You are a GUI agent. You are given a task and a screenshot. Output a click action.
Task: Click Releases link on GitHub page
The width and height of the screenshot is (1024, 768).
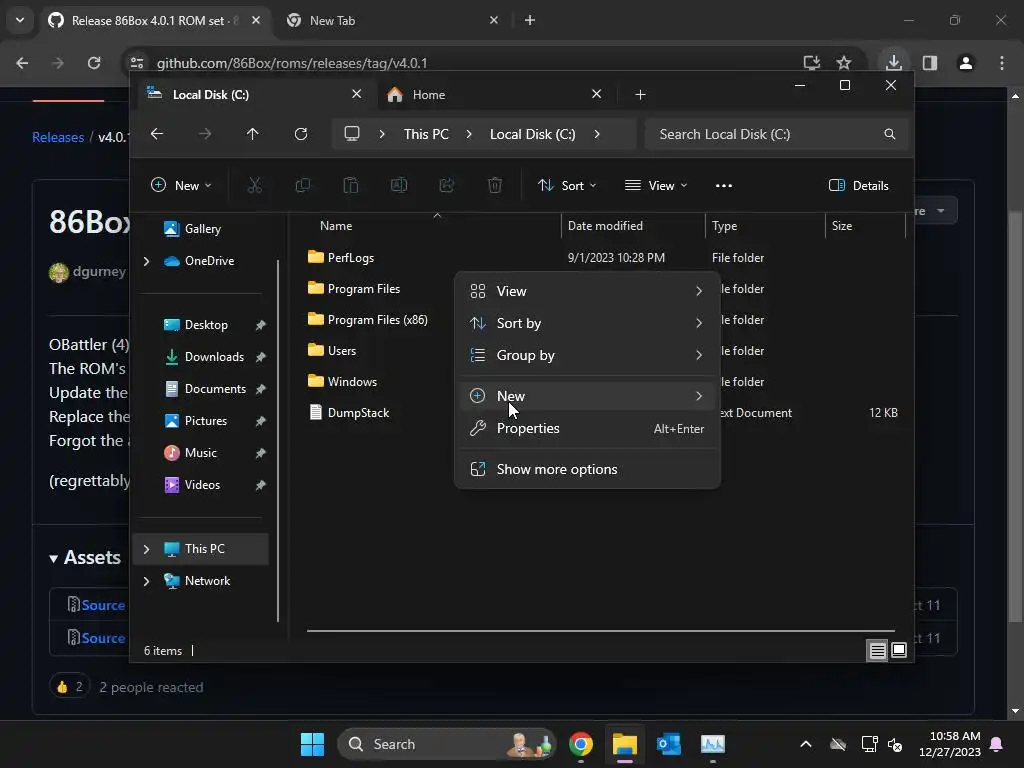tap(58, 137)
